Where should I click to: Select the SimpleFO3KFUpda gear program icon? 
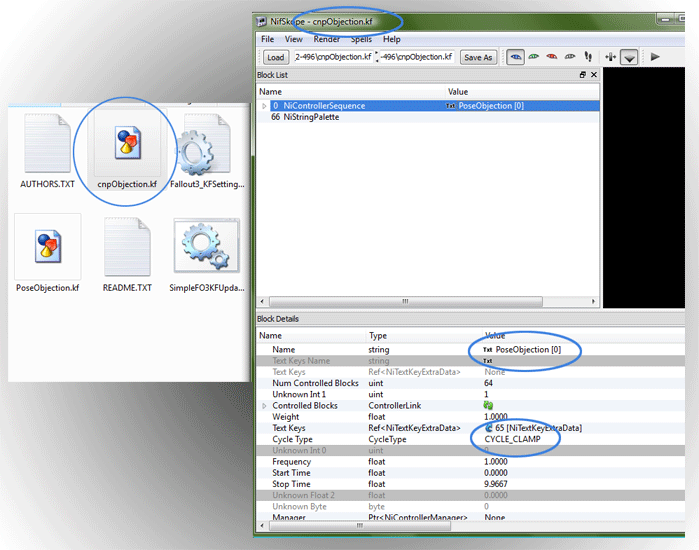(x=207, y=246)
